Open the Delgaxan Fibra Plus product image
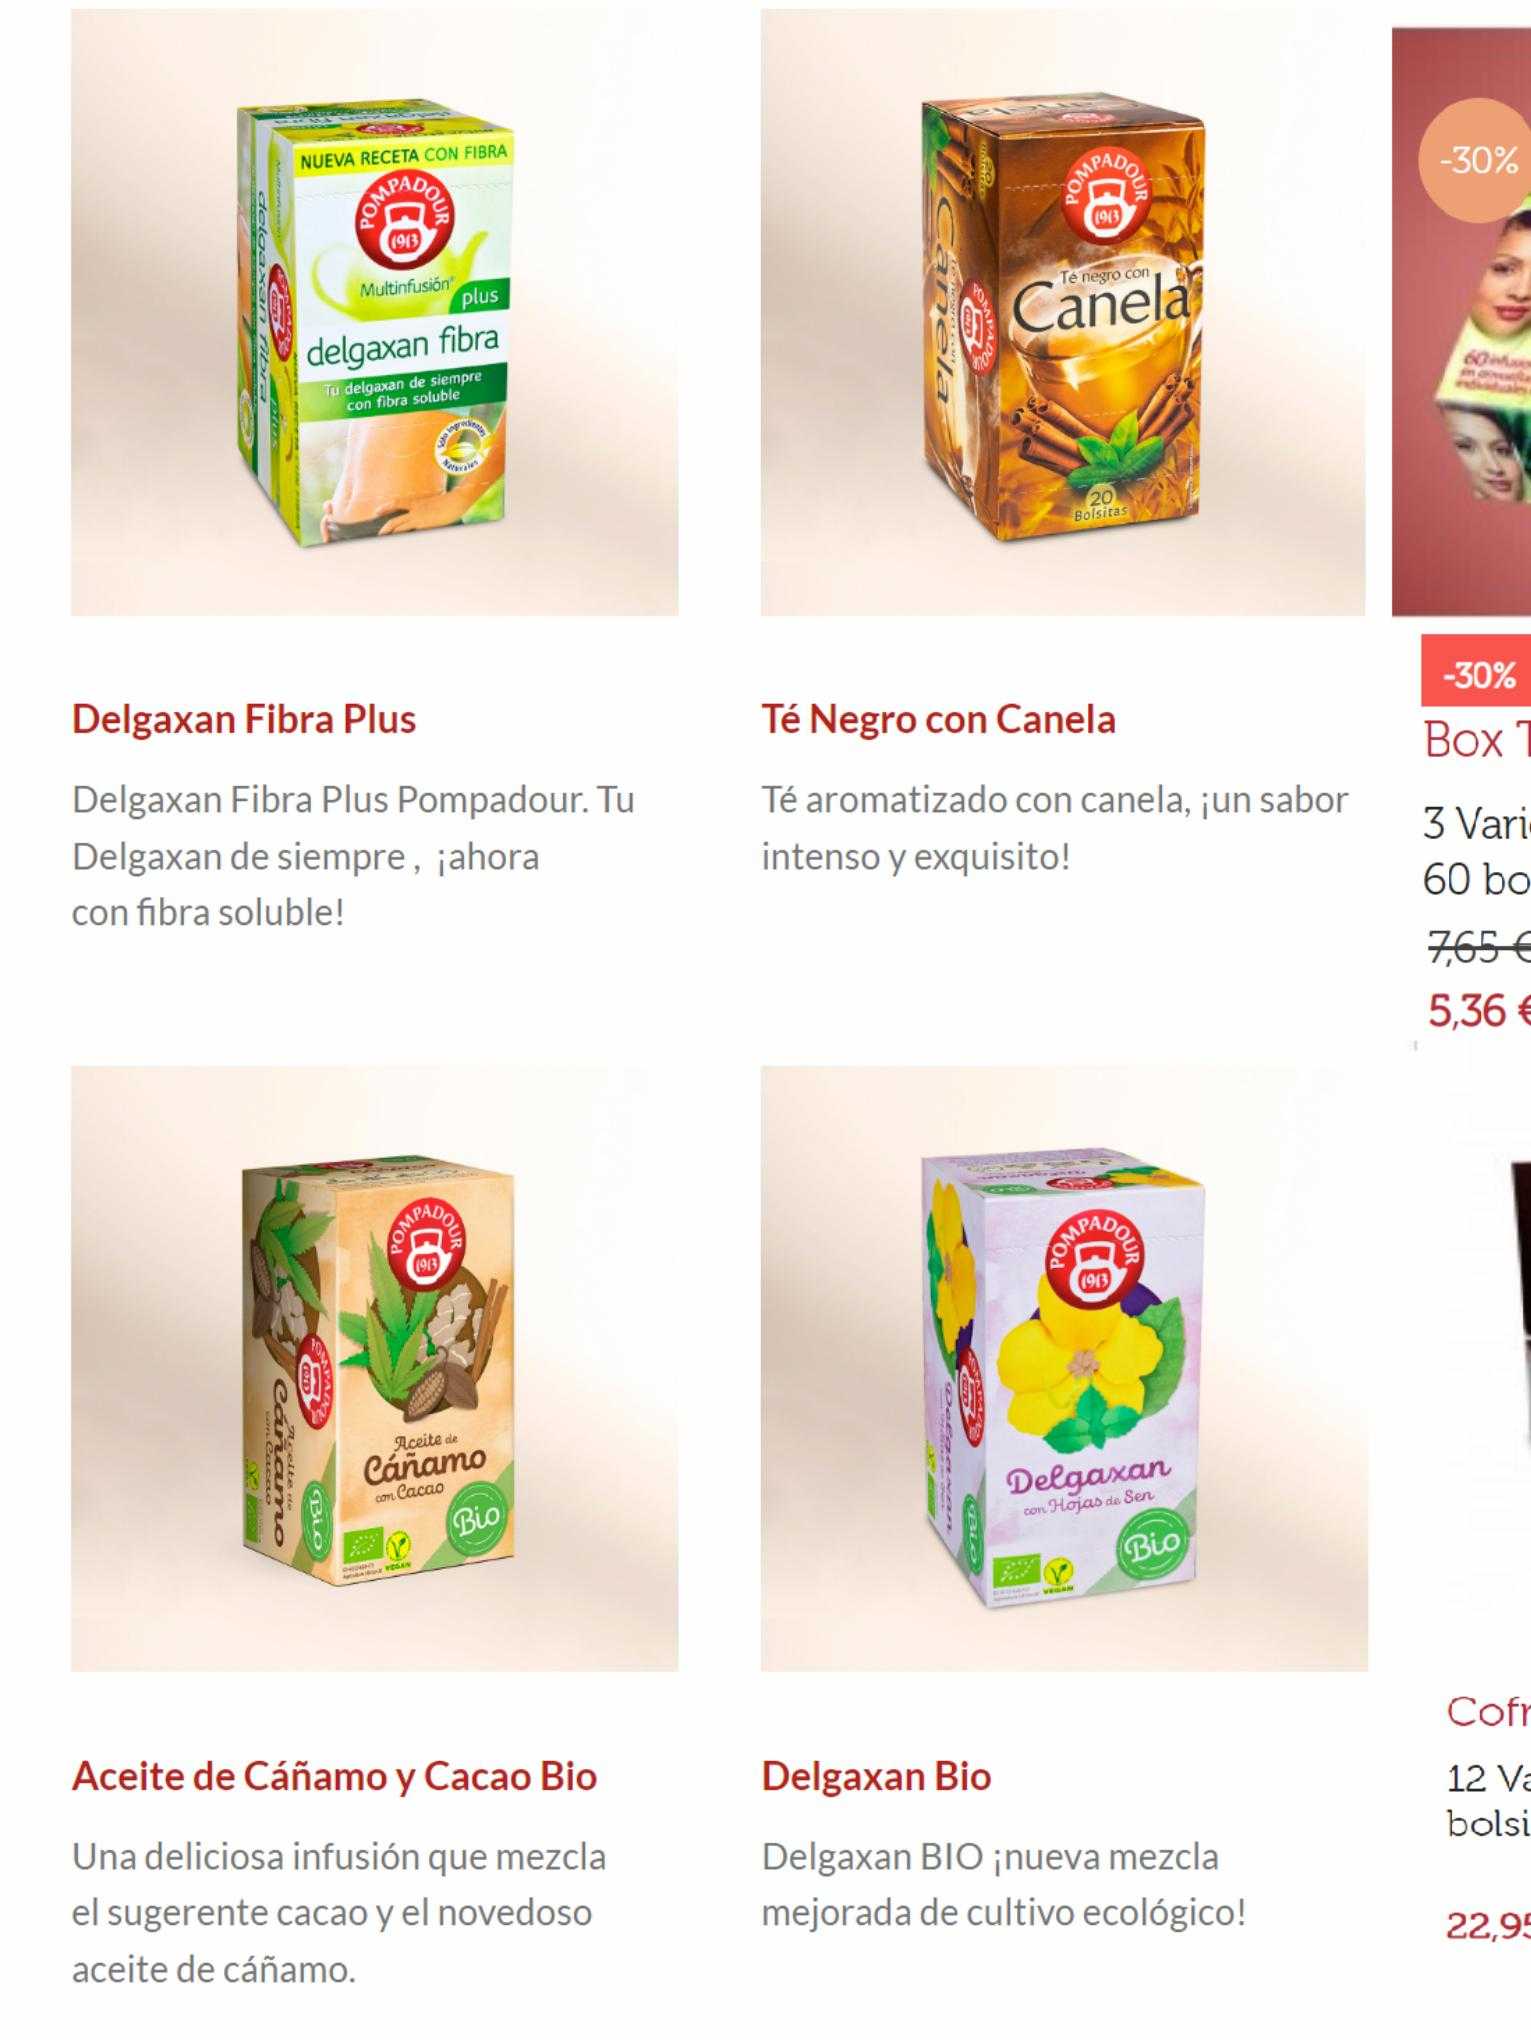 point(374,313)
